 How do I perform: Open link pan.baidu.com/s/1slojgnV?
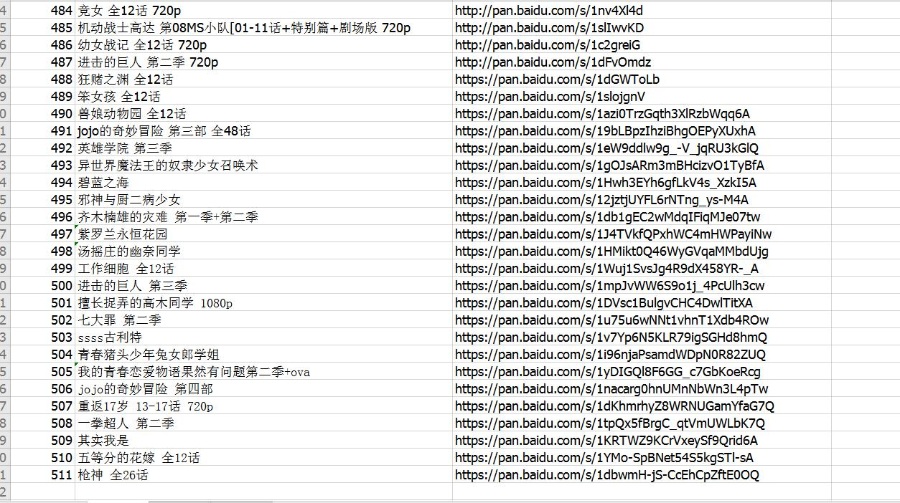(550, 96)
